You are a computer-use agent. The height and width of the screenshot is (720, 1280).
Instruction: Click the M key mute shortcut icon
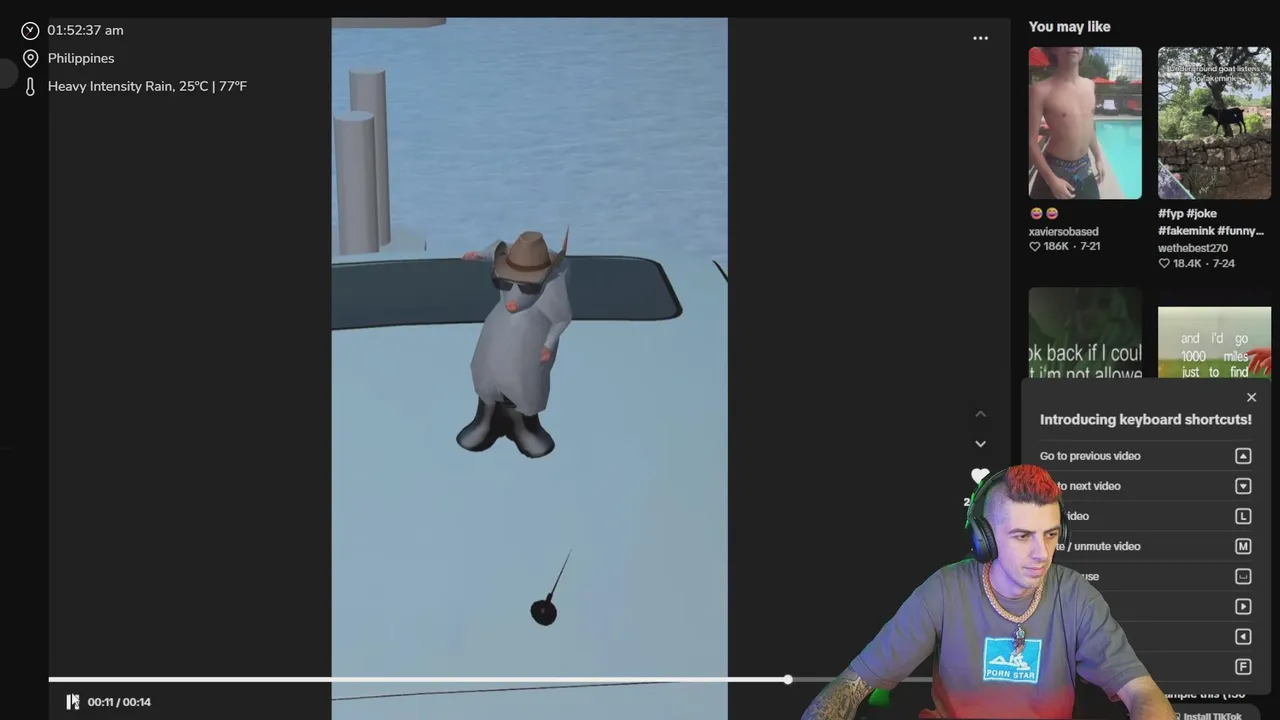(x=1243, y=546)
